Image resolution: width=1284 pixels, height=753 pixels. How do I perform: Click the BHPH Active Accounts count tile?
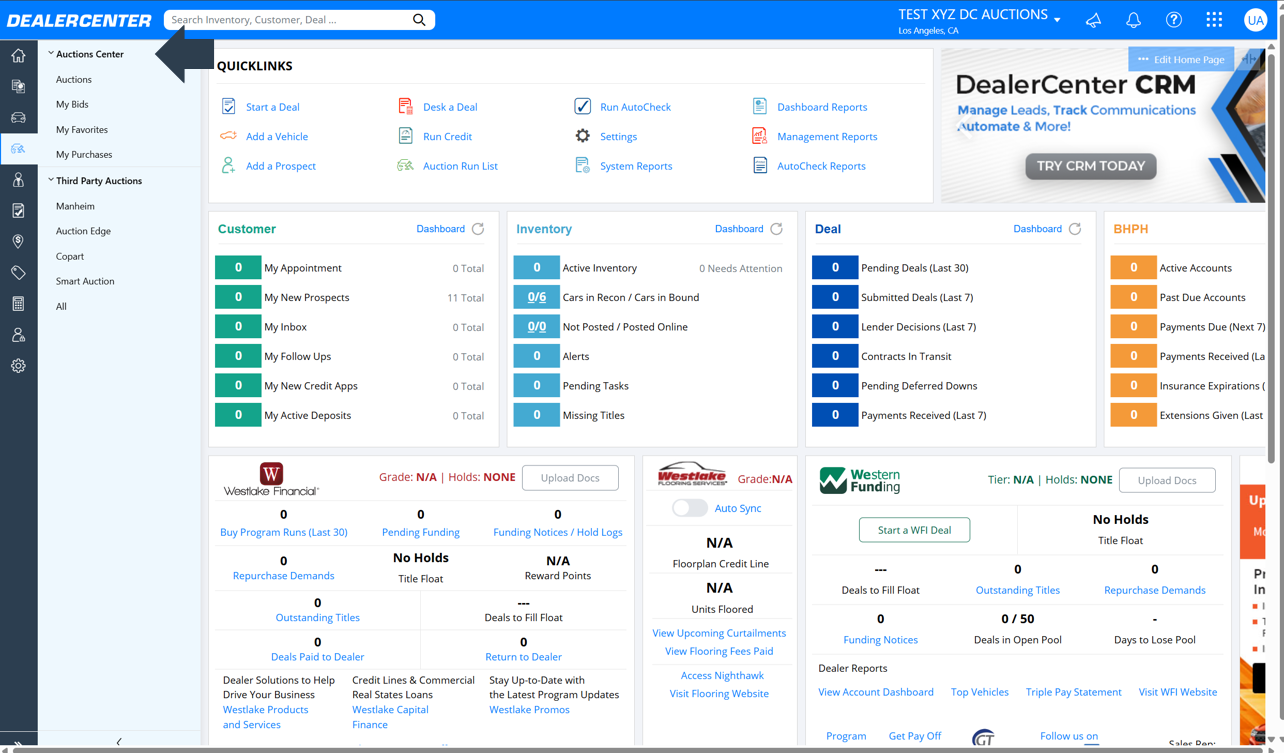[1133, 268]
